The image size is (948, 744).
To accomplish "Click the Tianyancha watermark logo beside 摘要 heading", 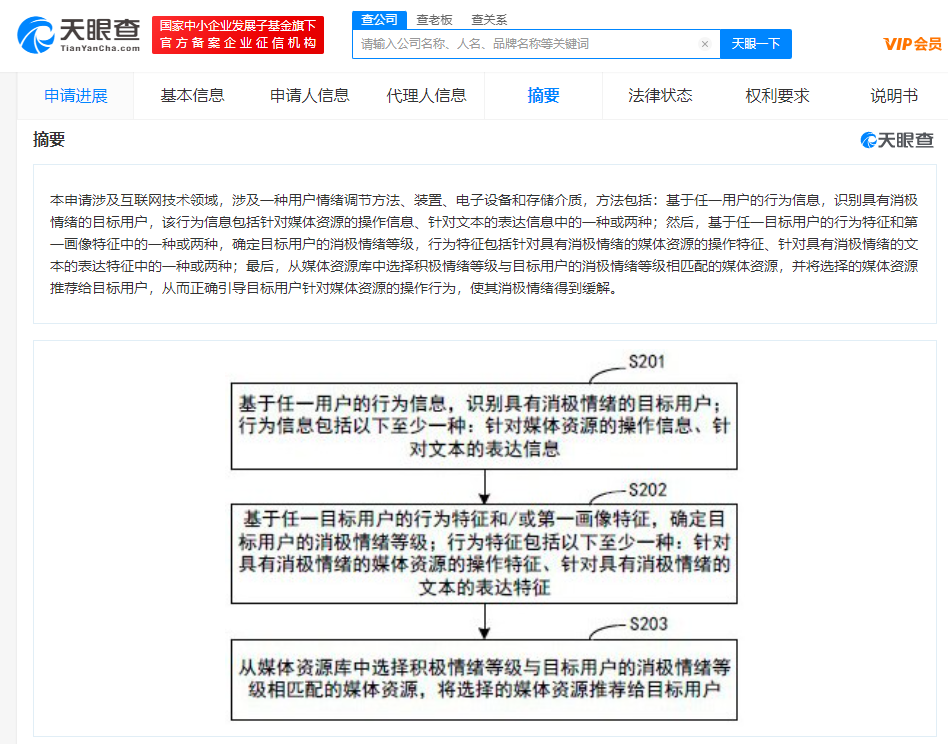I will pos(897,141).
